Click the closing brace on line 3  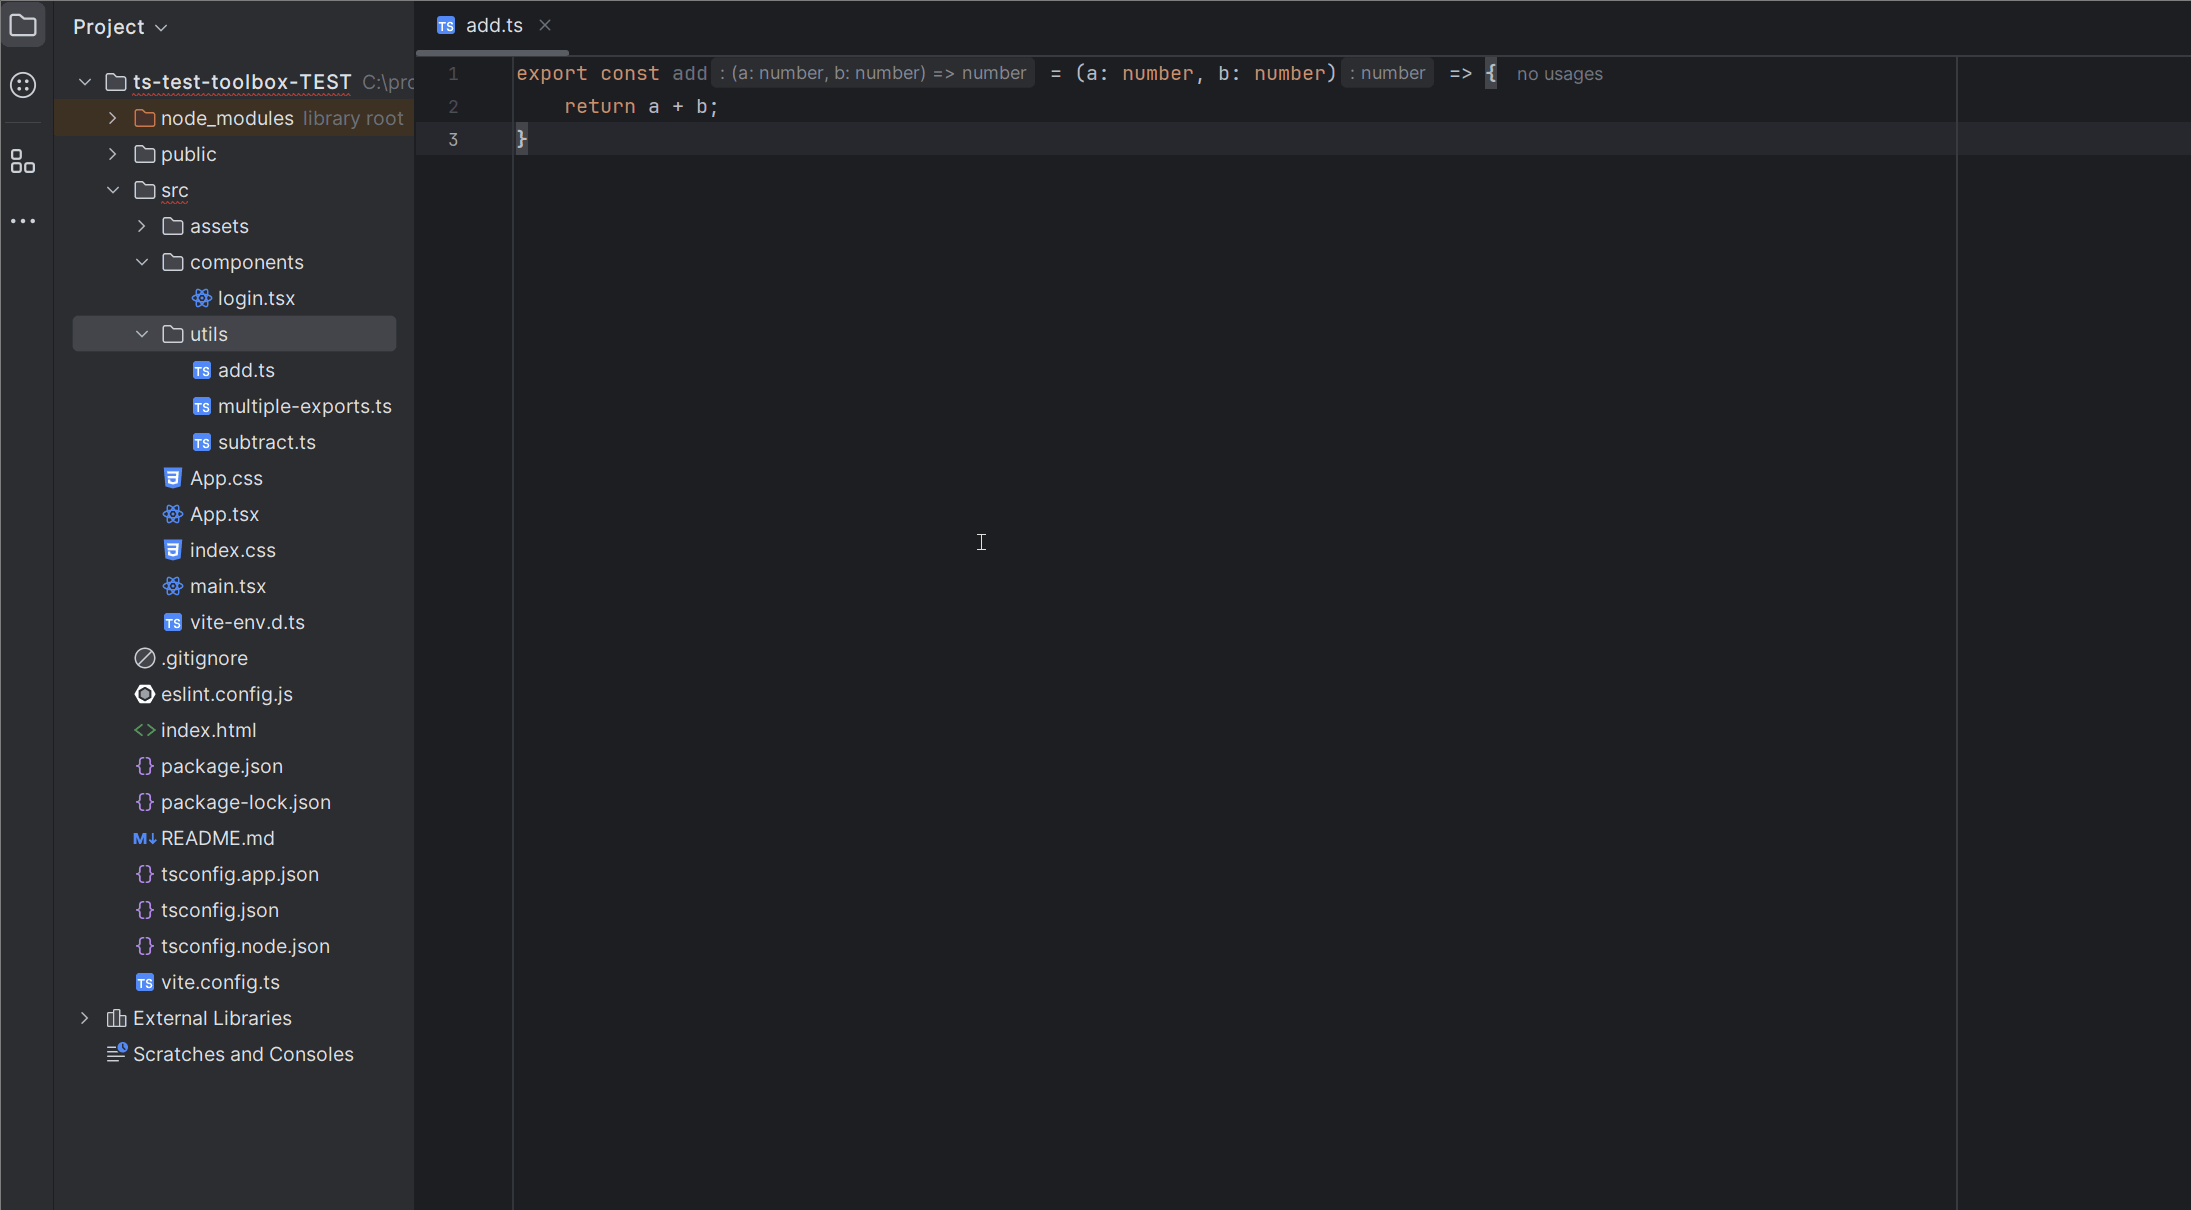click(522, 138)
